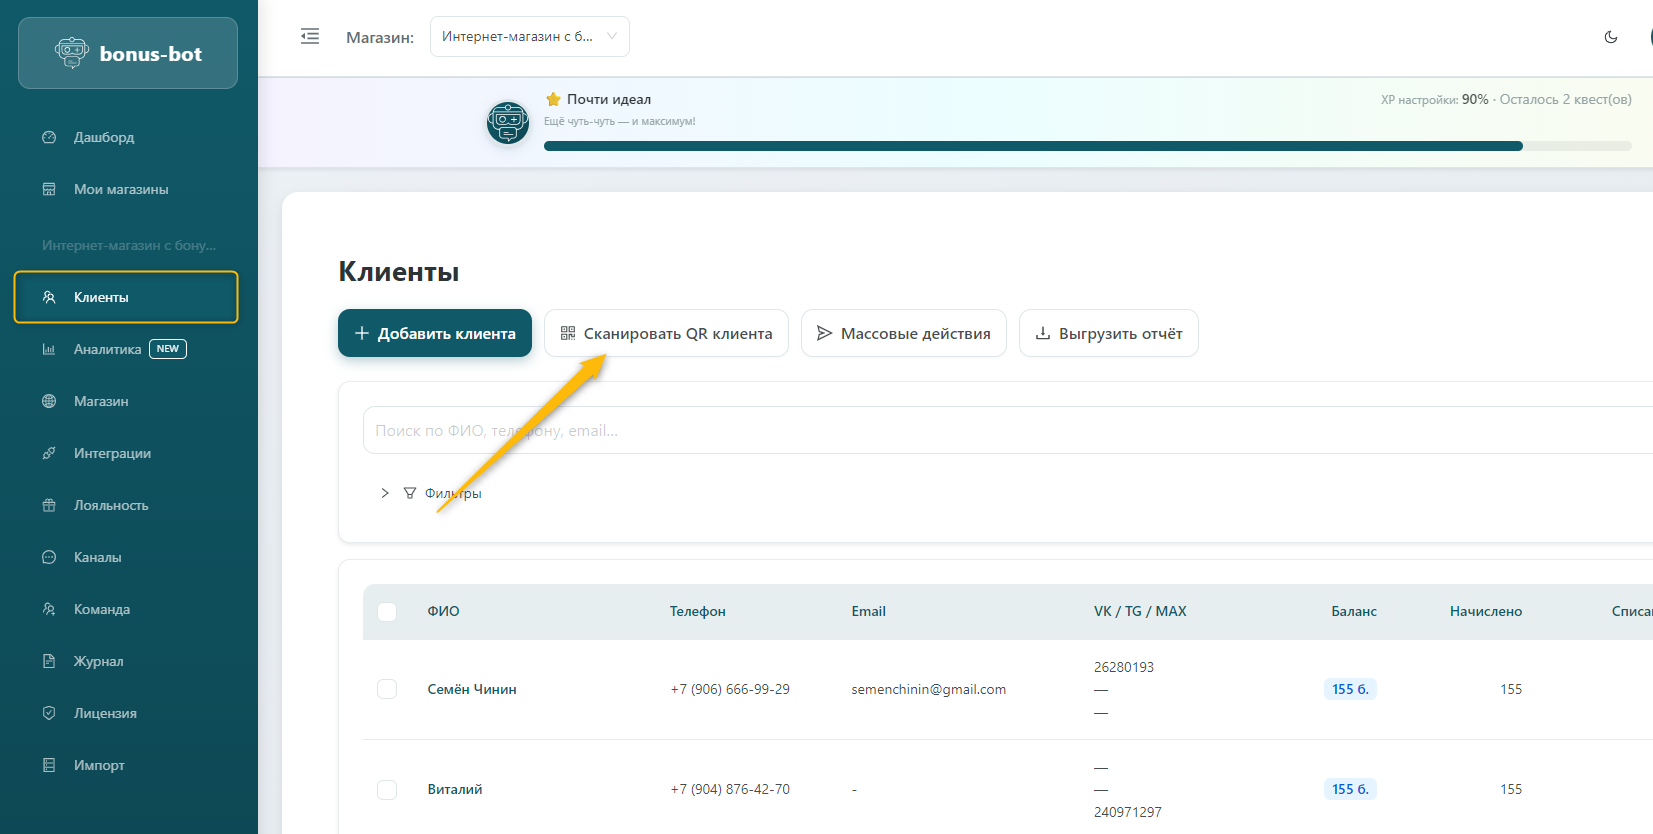Open Dashboard via its gauge icon
The height and width of the screenshot is (834, 1653).
(49, 137)
